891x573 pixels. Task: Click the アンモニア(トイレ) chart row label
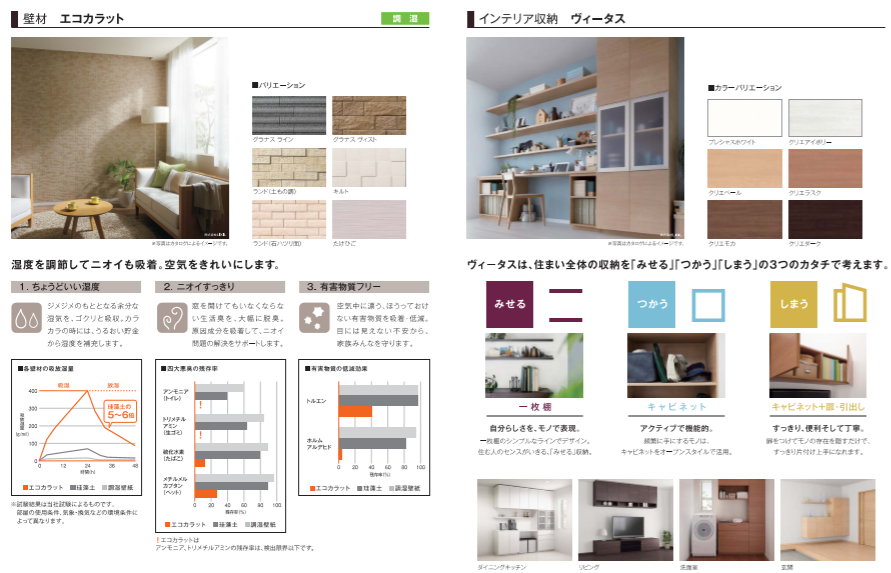click(176, 395)
